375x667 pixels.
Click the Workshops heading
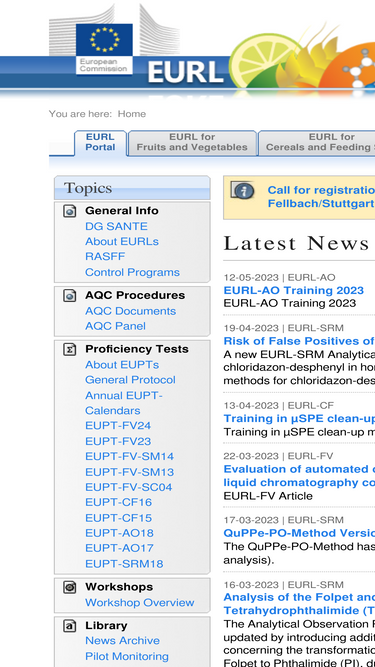pyautogui.click(x=119, y=587)
